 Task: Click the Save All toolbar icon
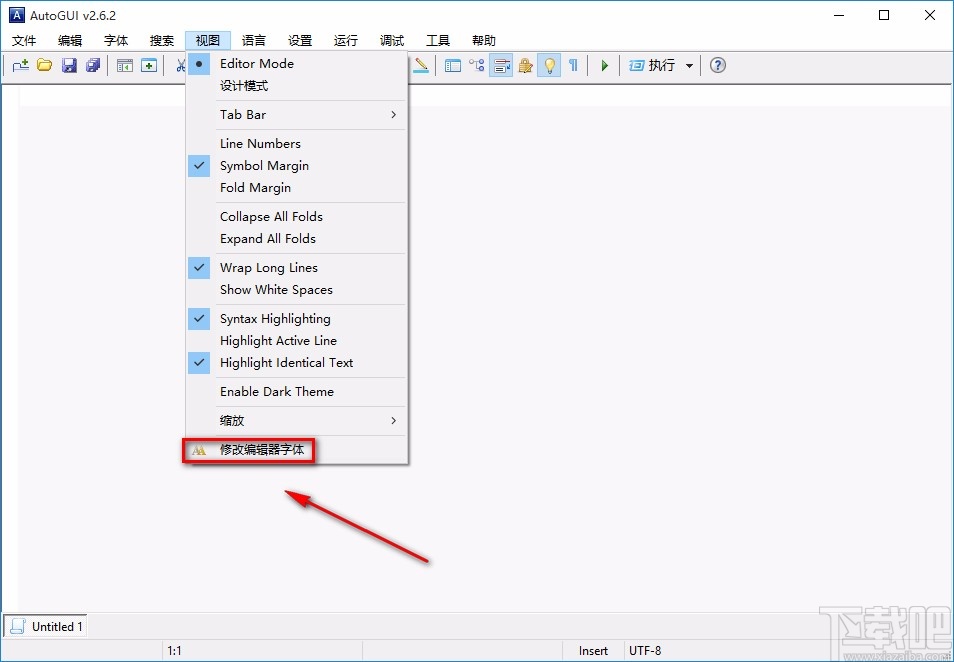coord(92,65)
